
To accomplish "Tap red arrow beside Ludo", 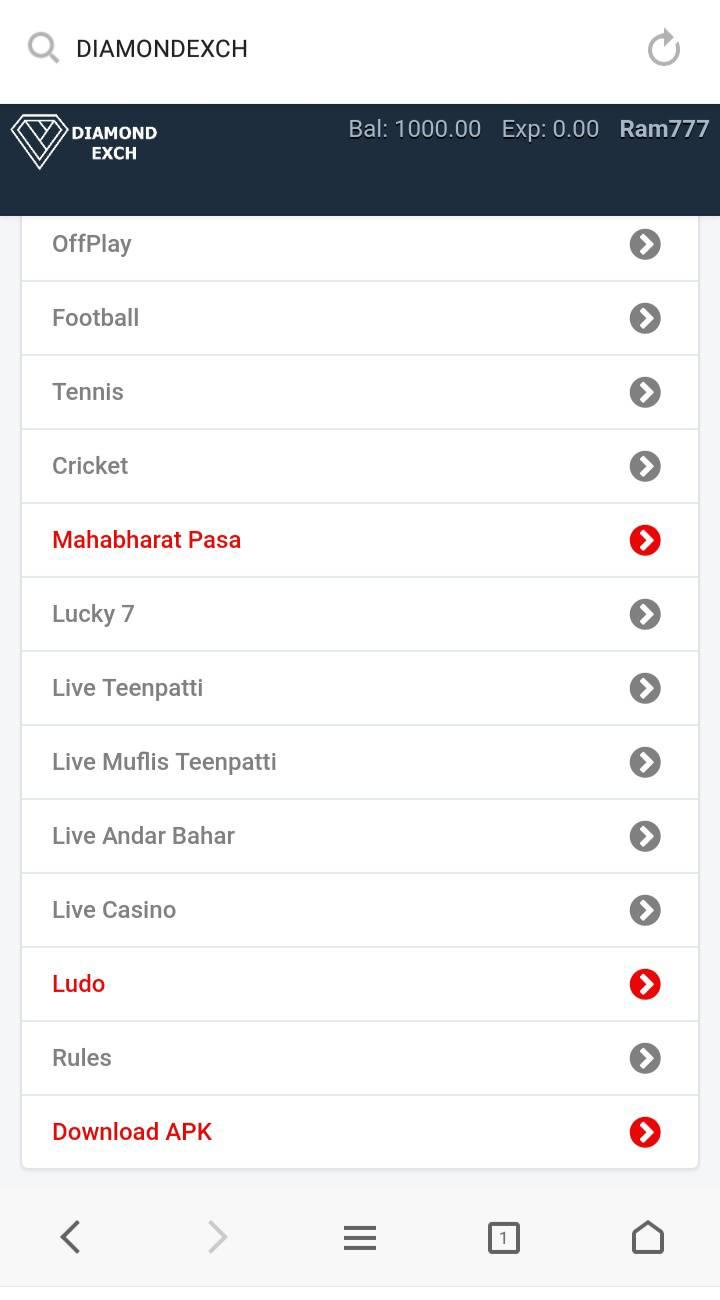I will [645, 984].
